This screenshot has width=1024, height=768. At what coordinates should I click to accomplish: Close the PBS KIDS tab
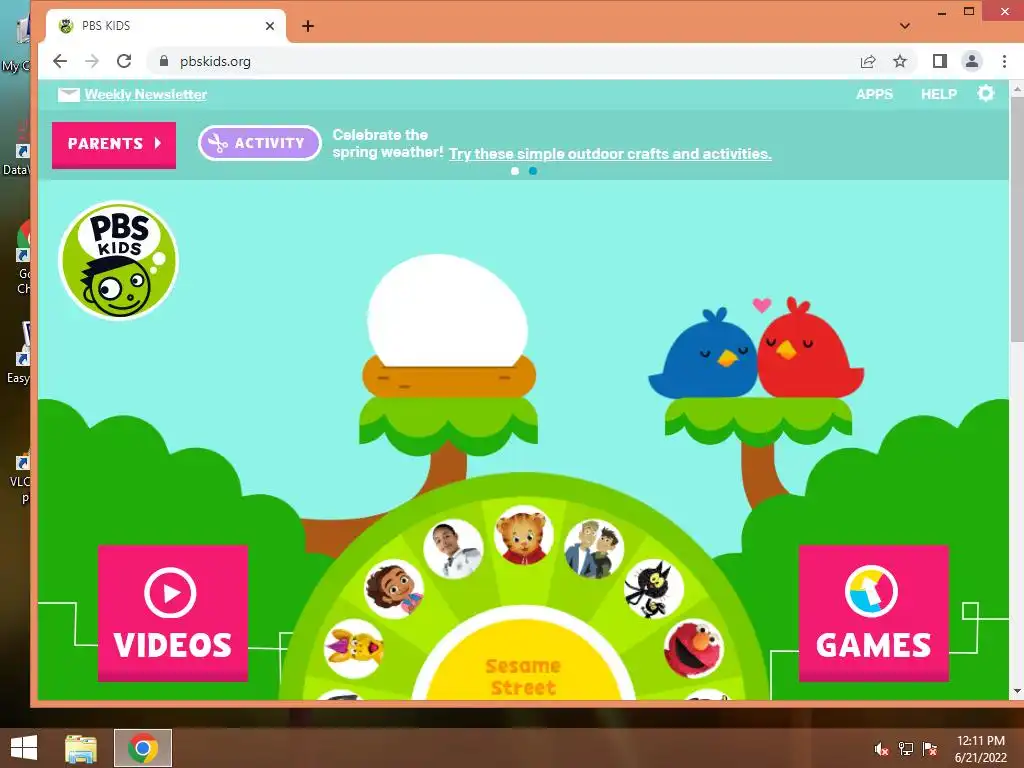point(270,26)
